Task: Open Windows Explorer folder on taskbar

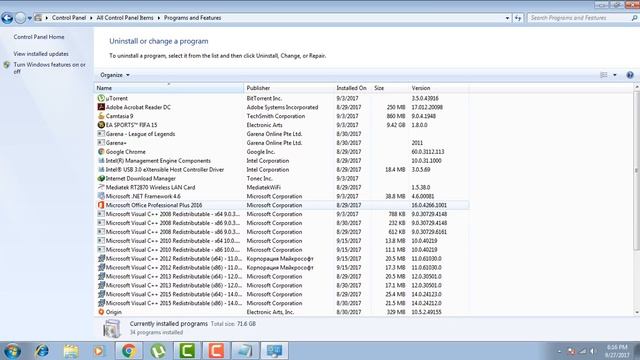Action: tap(71, 351)
